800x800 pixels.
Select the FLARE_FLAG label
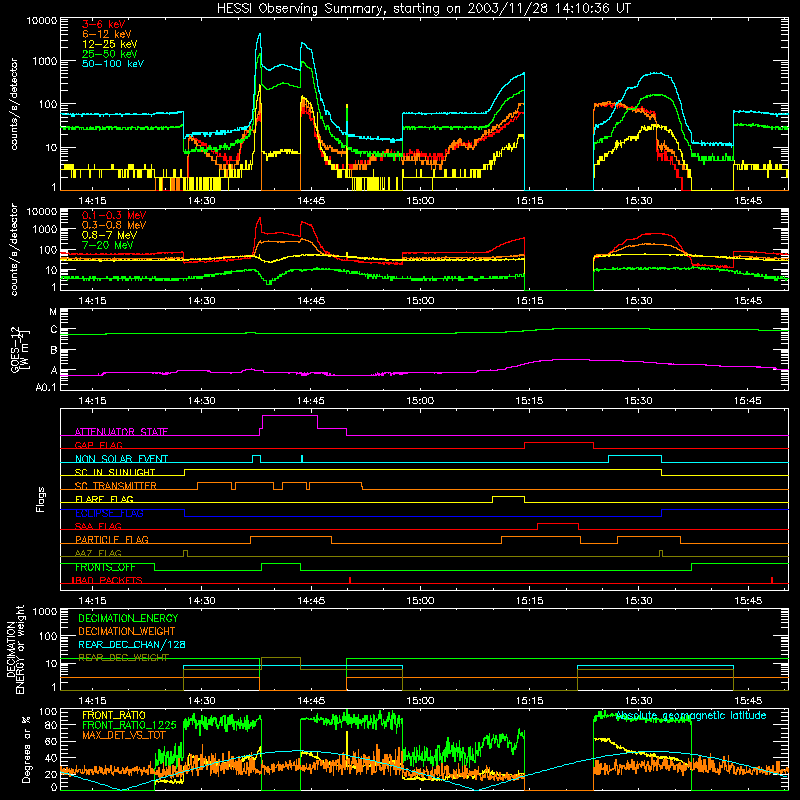104,499
